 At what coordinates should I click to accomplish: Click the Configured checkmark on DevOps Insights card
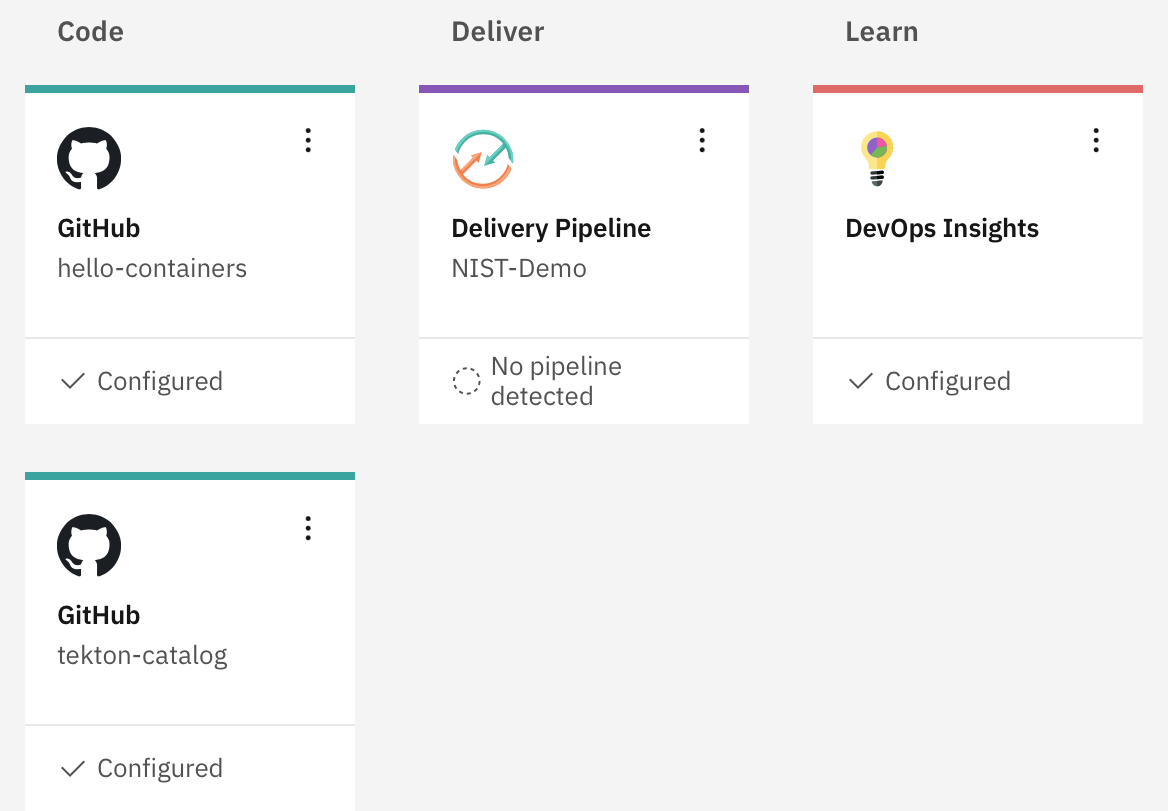pos(861,381)
